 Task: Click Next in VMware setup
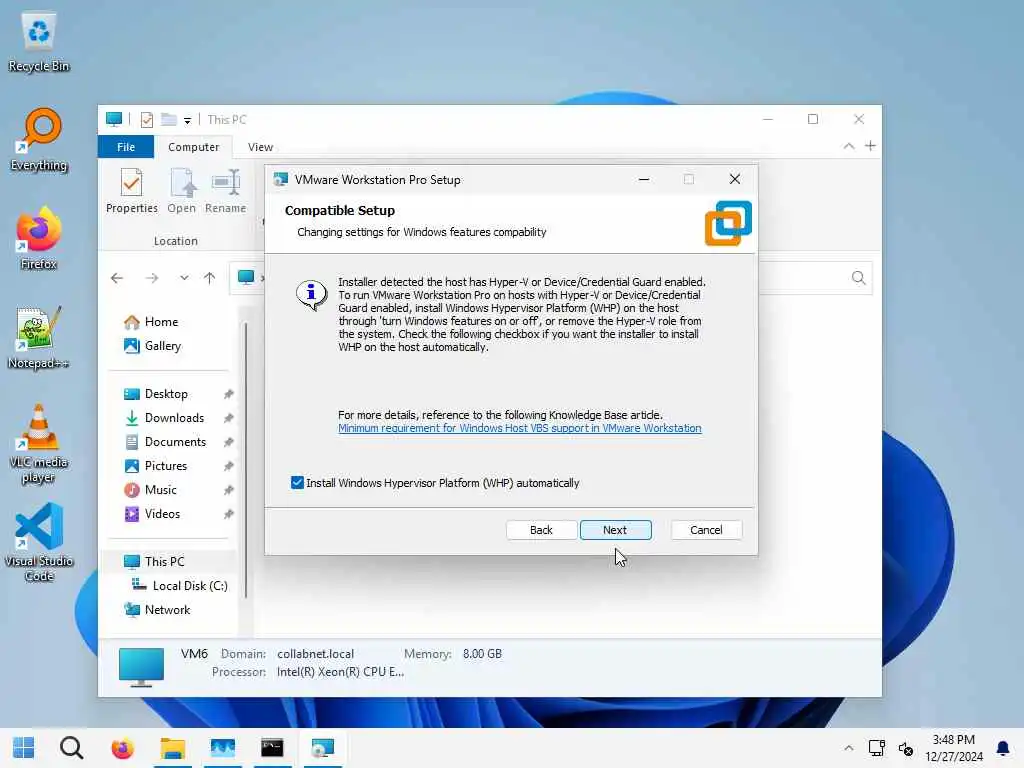coord(615,530)
